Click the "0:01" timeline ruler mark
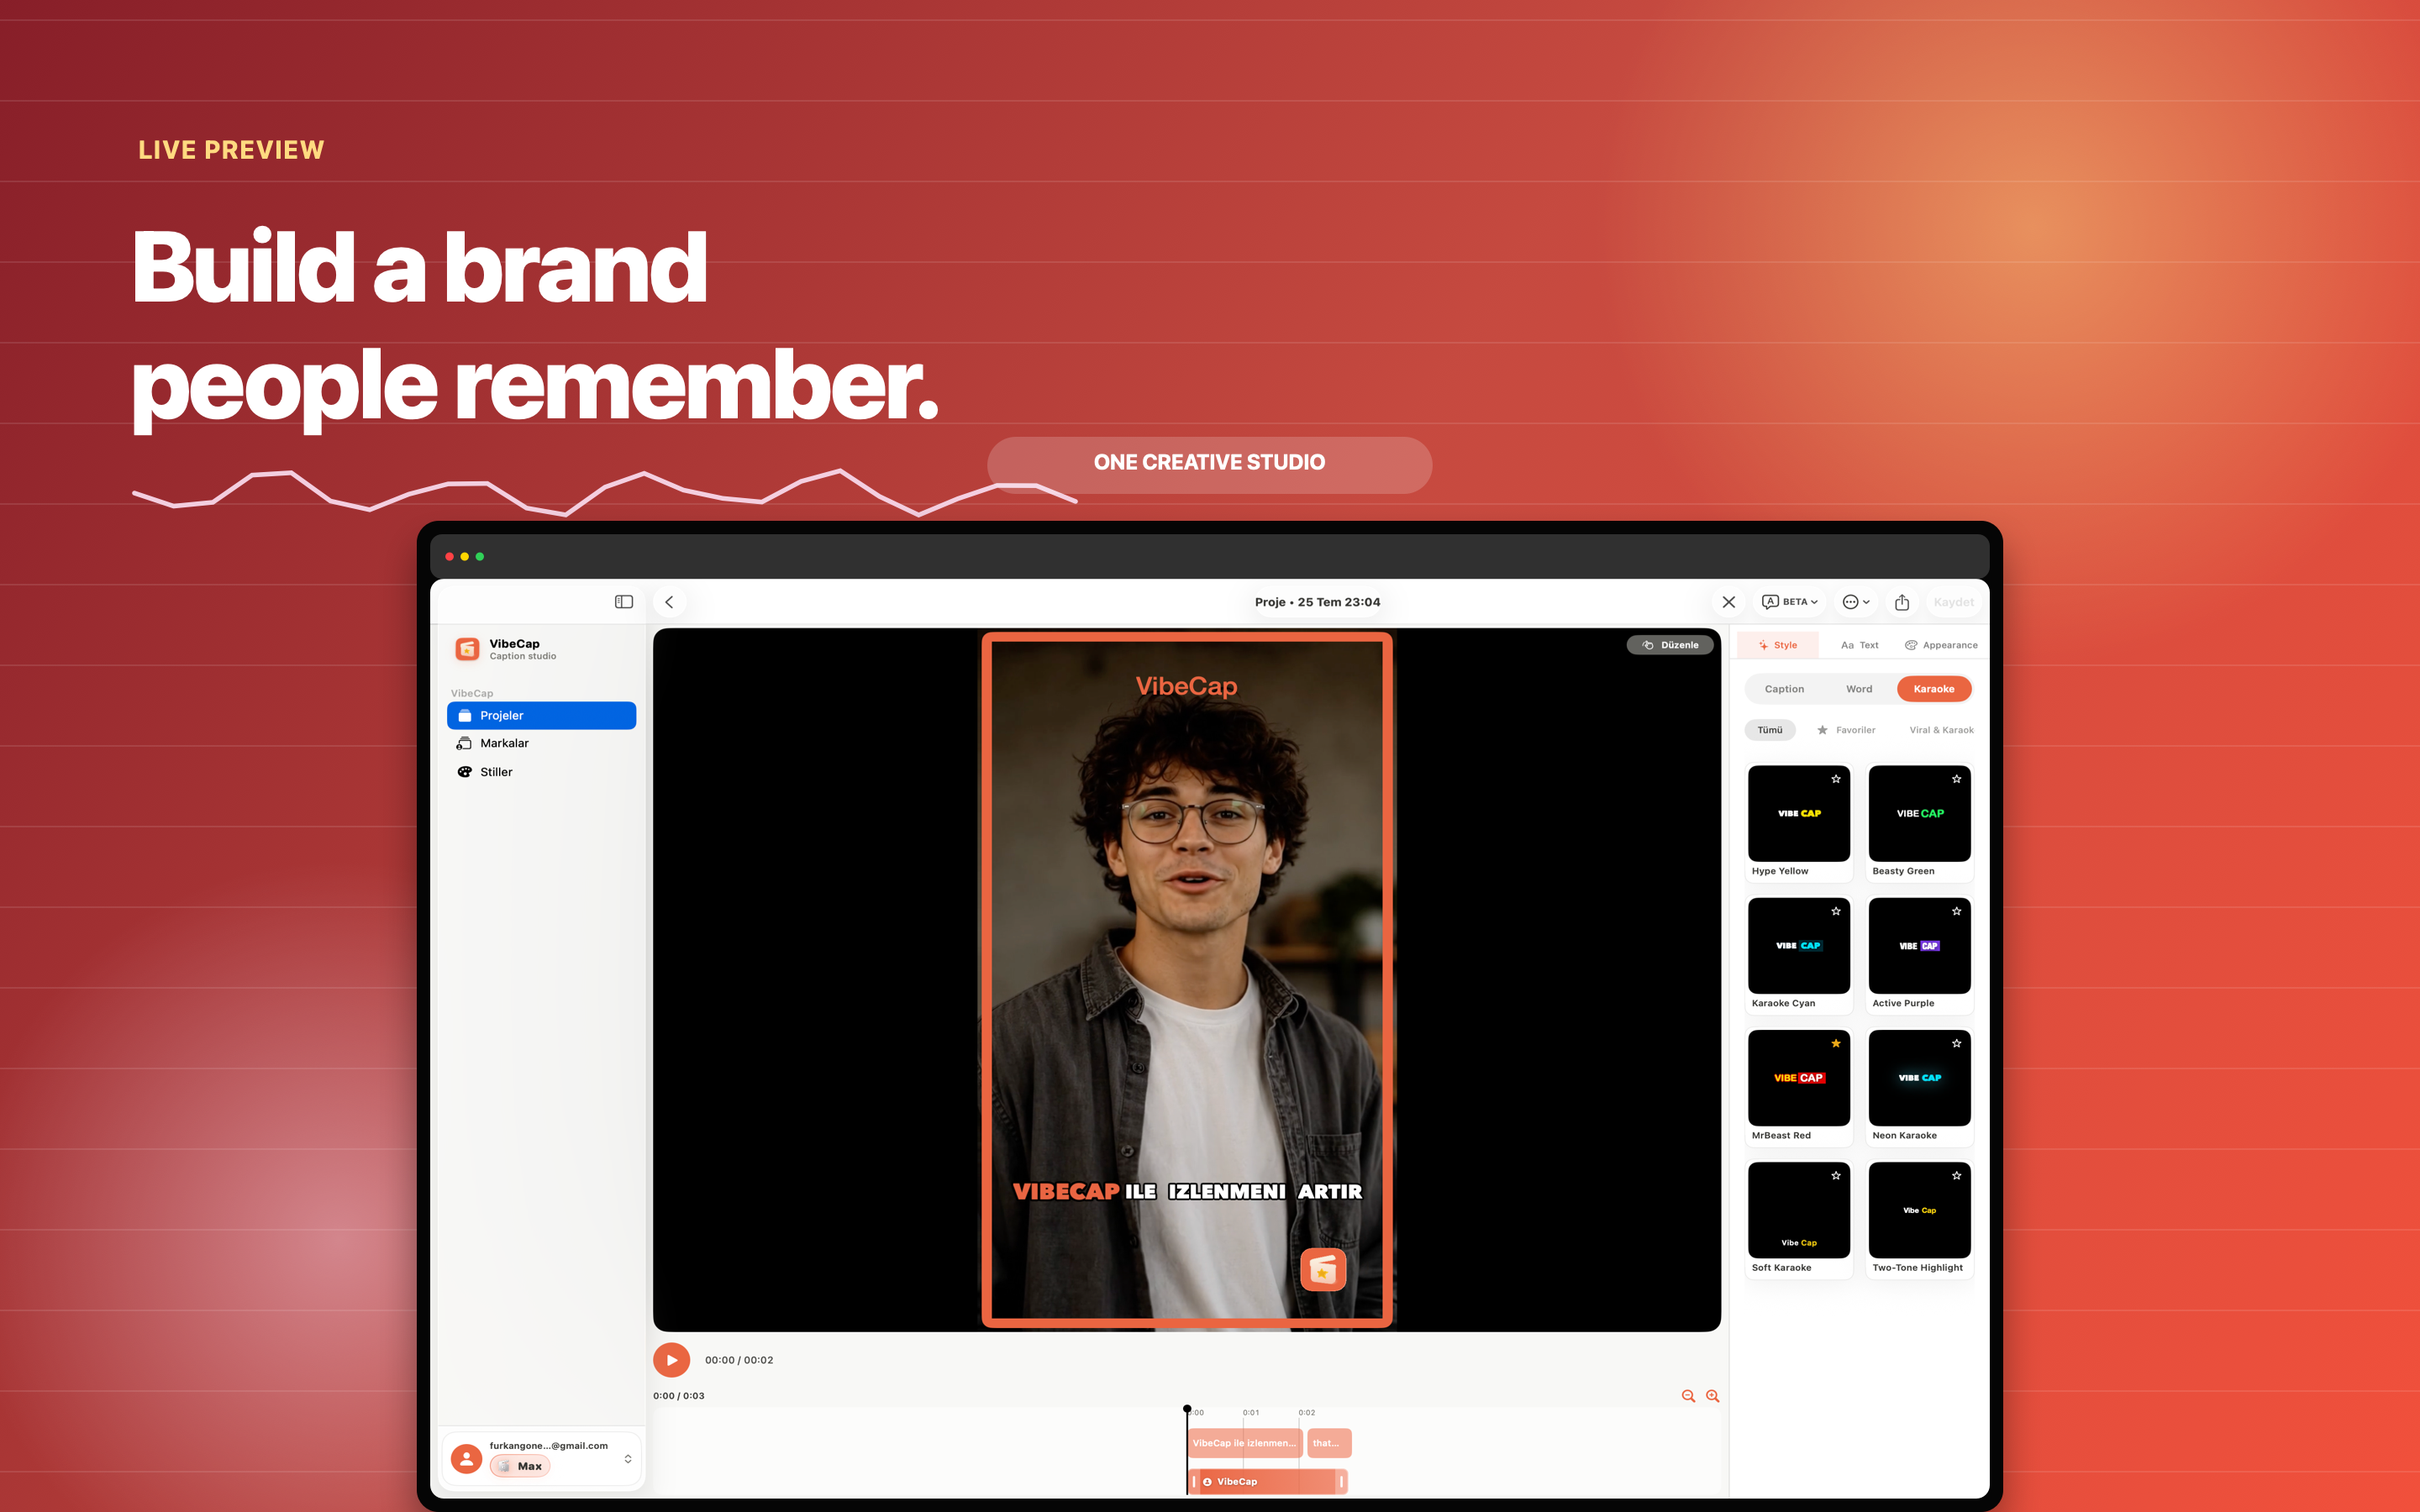 (1251, 1413)
